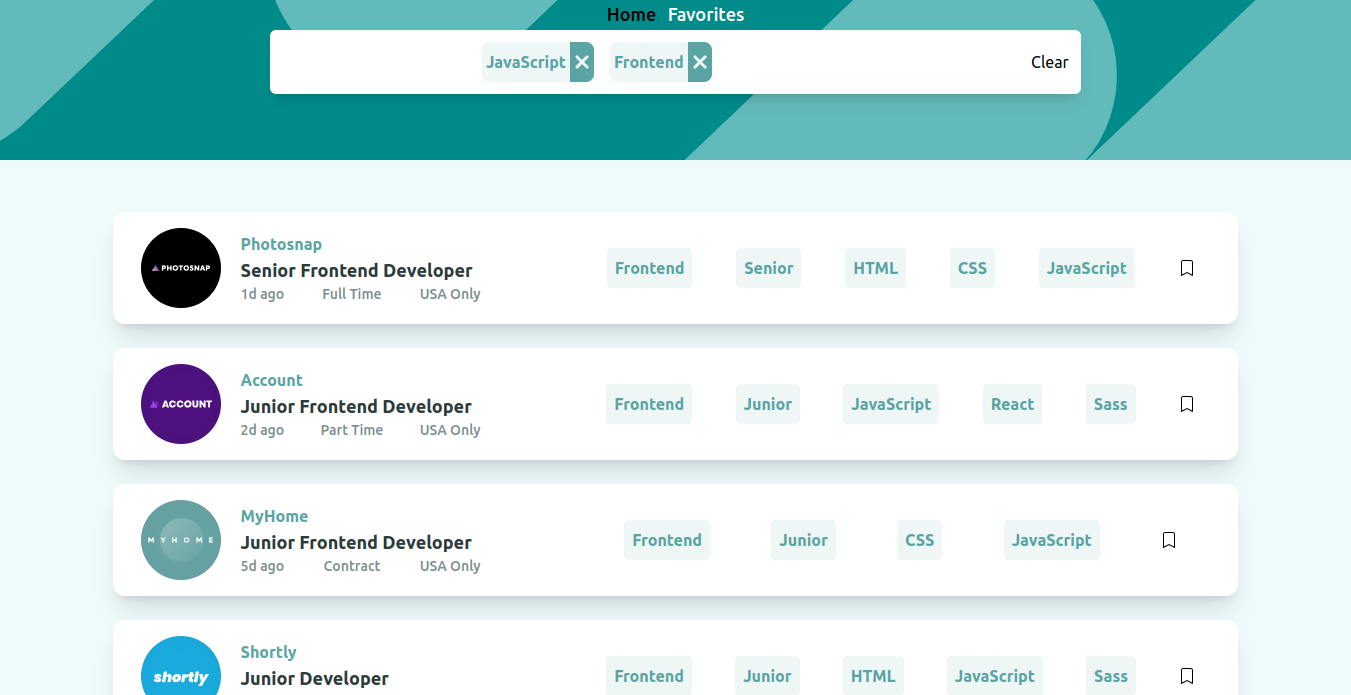Click the Shortly company name
Image resolution: width=1351 pixels, height=695 pixels.
pos(269,652)
